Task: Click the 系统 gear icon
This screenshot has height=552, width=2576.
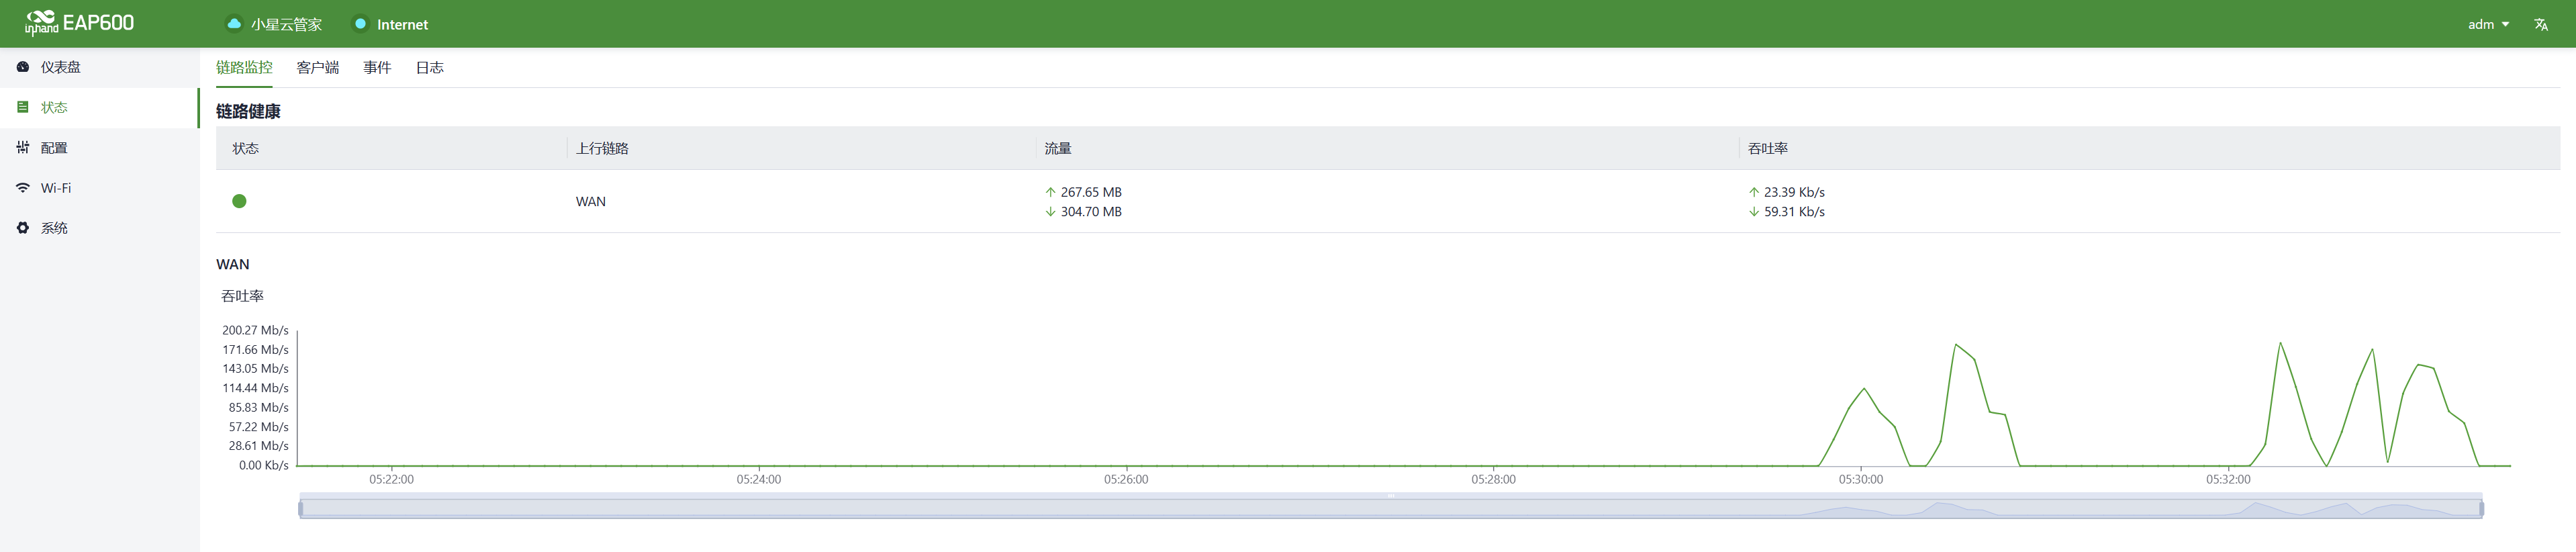Action: [23, 228]
